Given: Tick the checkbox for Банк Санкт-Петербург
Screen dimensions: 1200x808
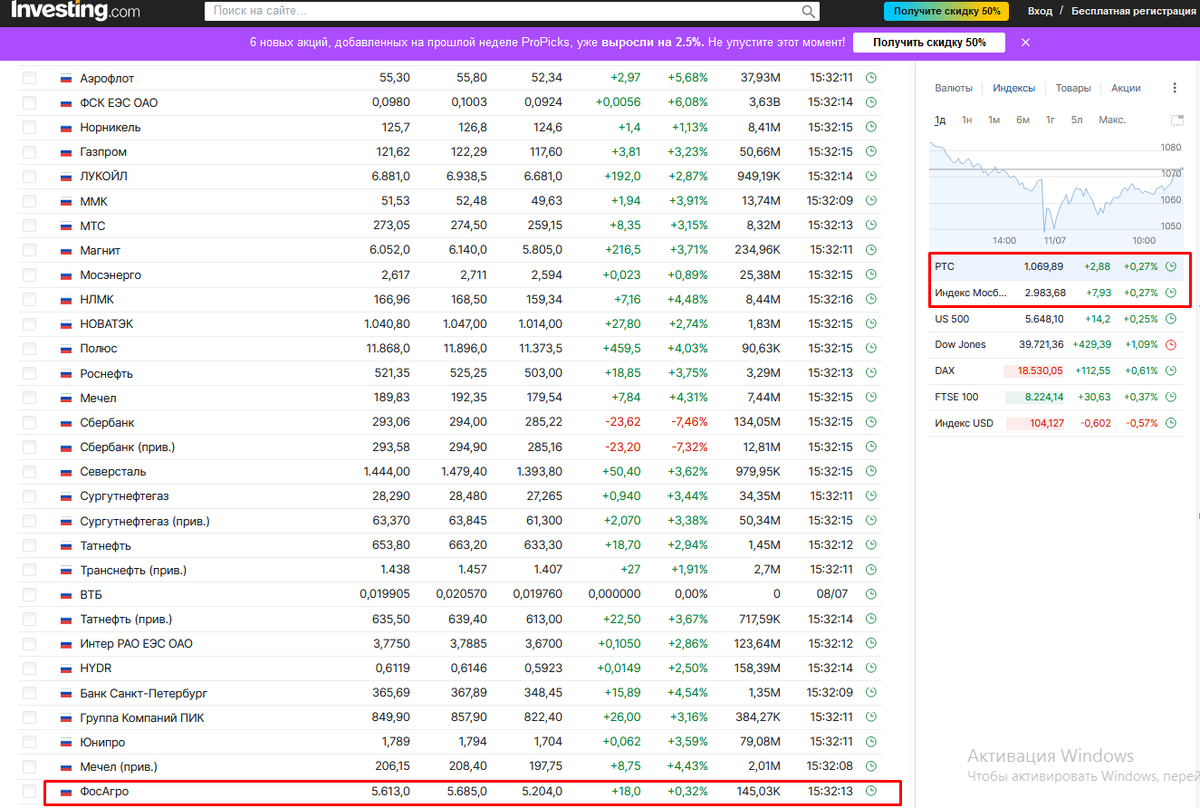Looking at the screenshot, I should 29,694.
